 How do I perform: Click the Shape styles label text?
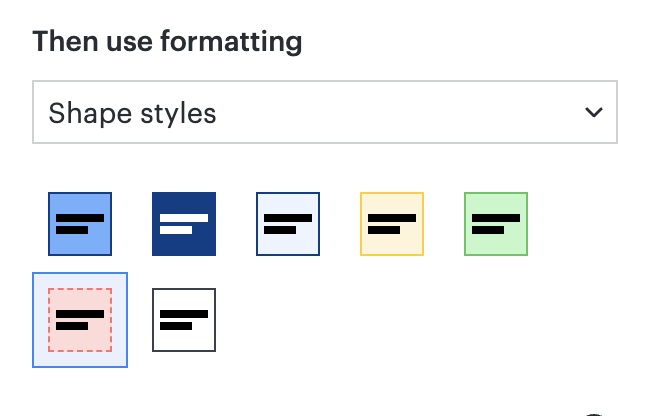[132, 114]
